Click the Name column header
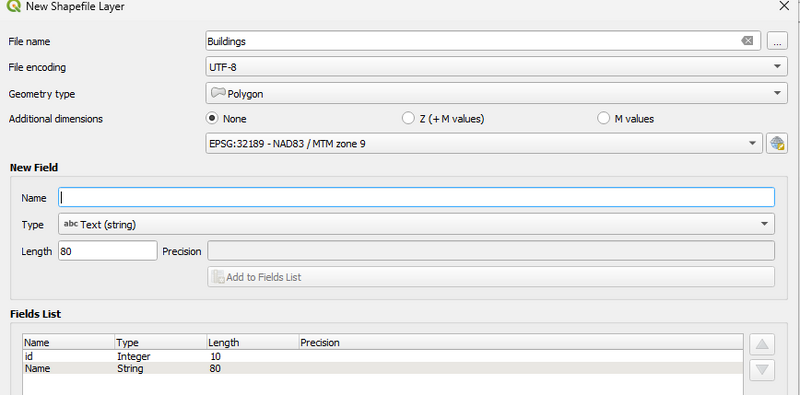Image resolution: width=800 pixels, height=395 pixels. (x=69, y=342)
